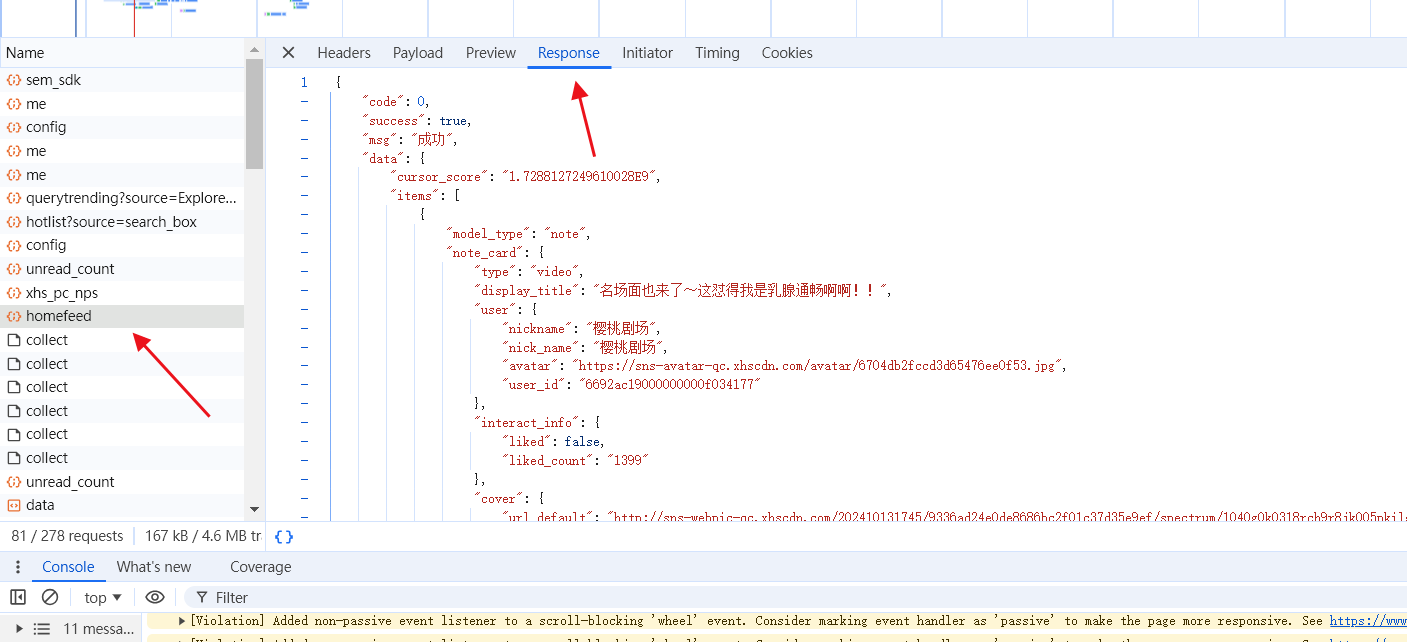
Task: Select the homefeed request
Action: click(x=59, y=316)
